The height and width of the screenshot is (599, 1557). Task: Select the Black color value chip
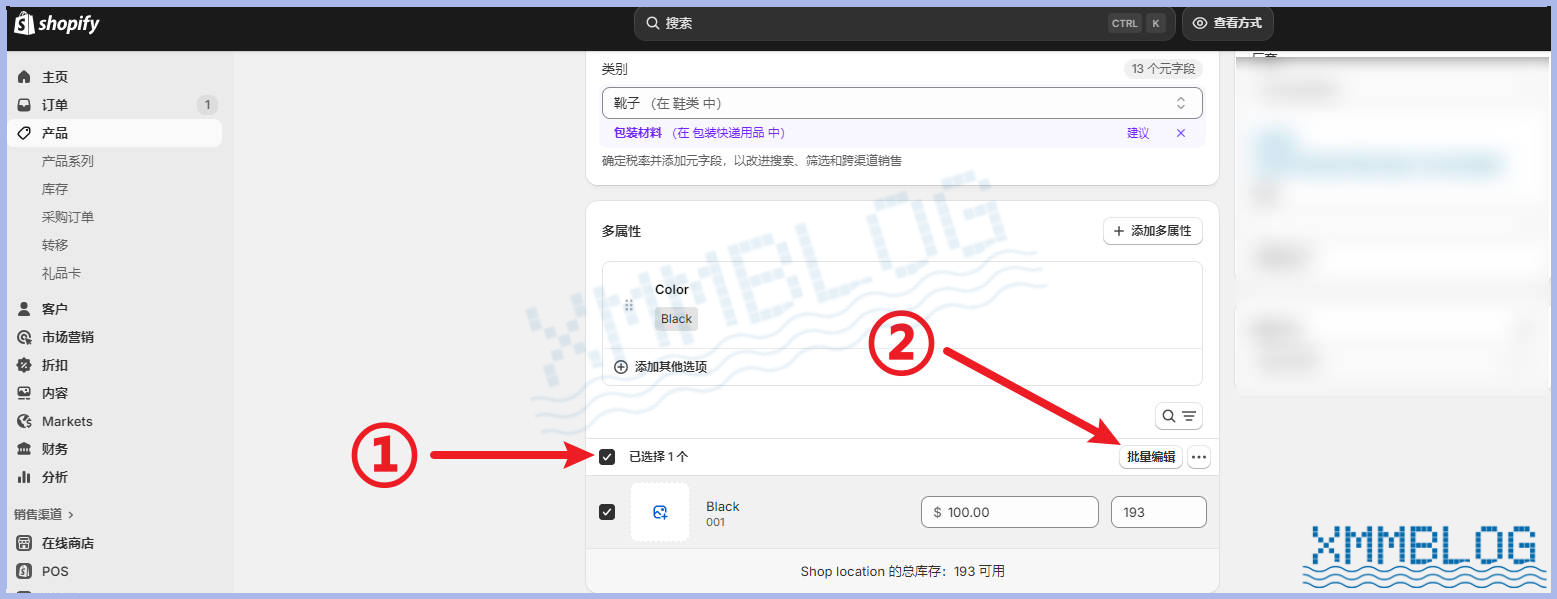[676, 318]
